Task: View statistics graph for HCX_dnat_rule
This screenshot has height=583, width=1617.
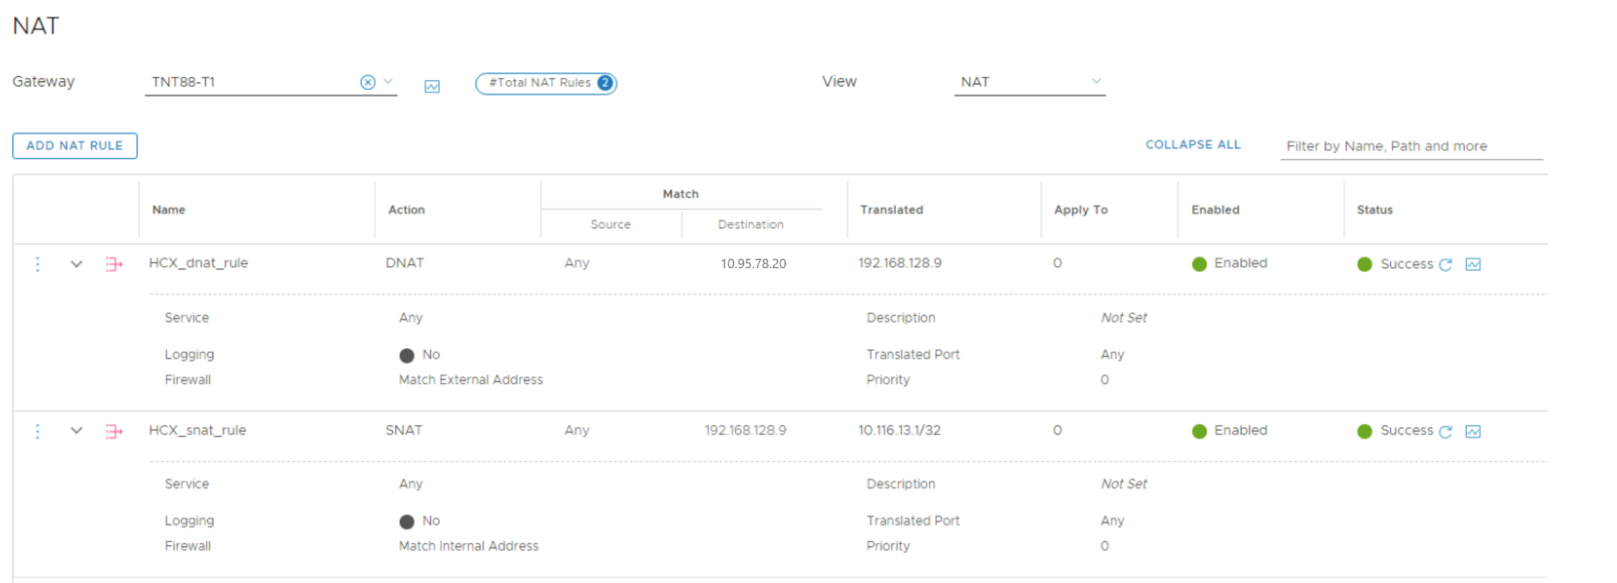Action: (1473, 265)
